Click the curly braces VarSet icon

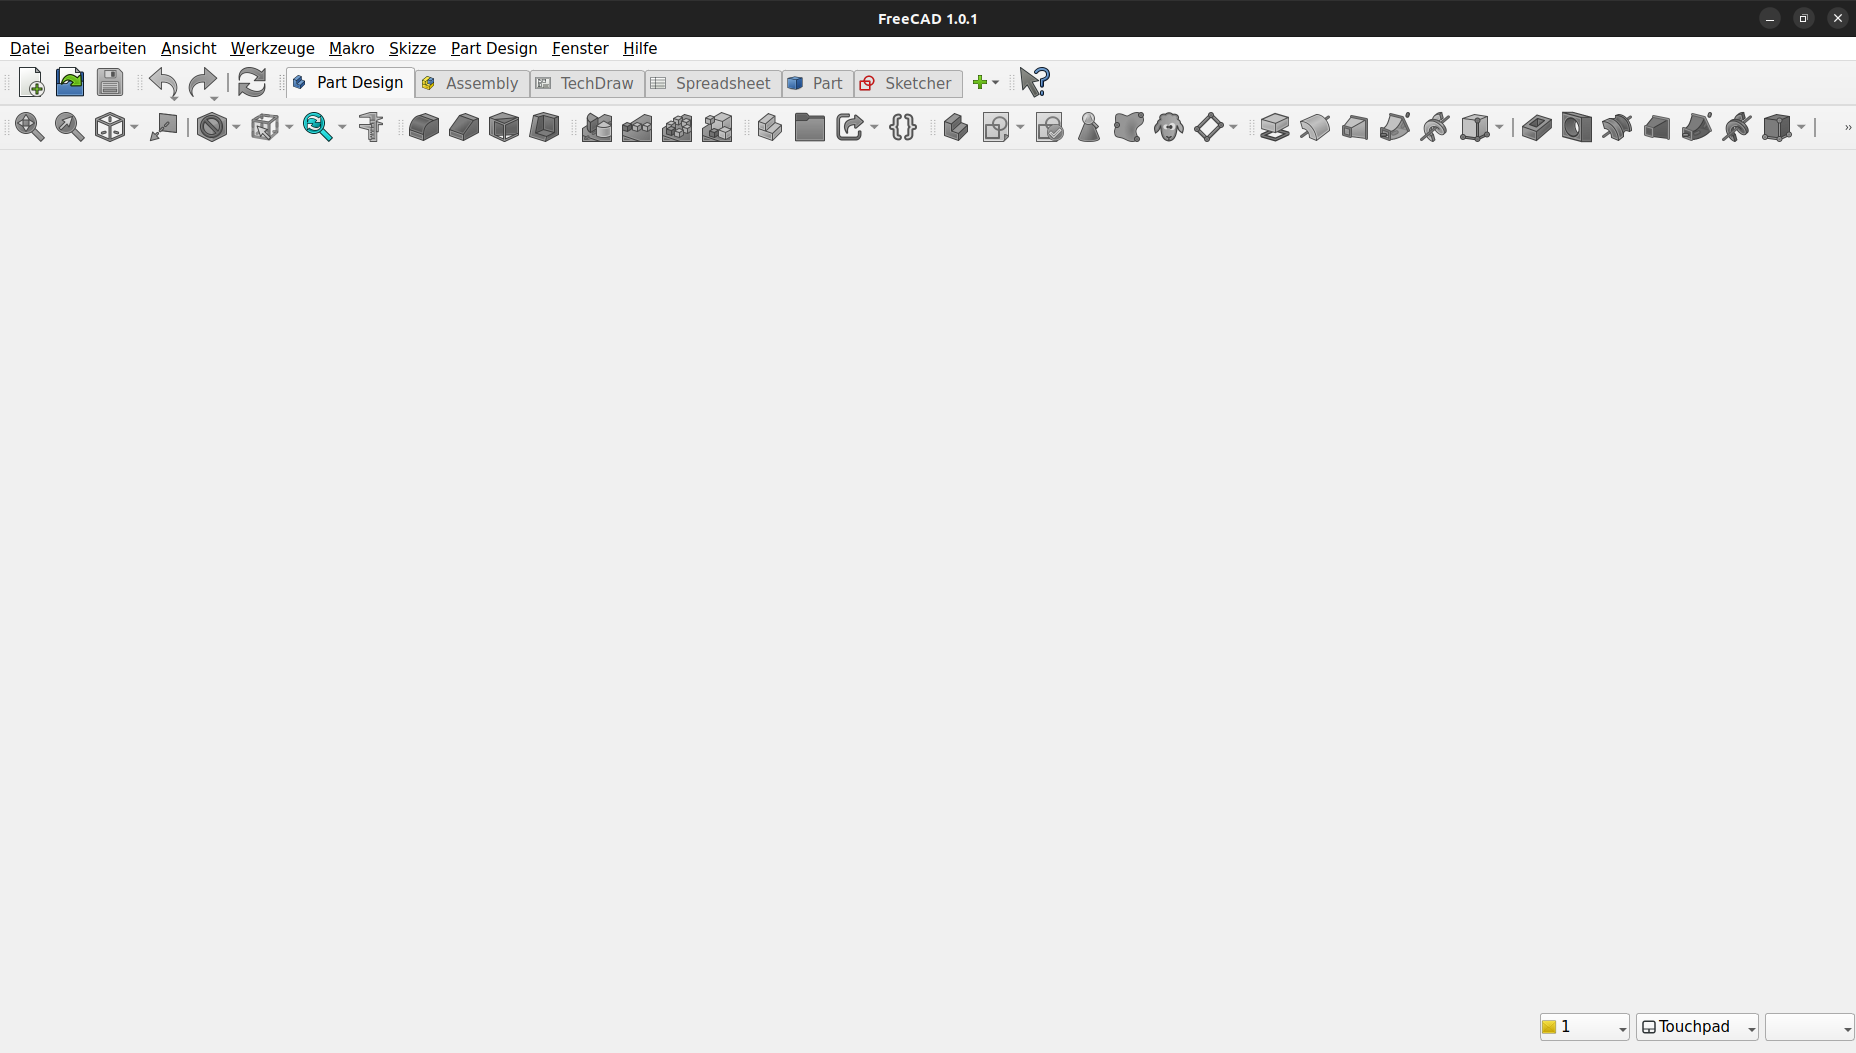(903, 127)
